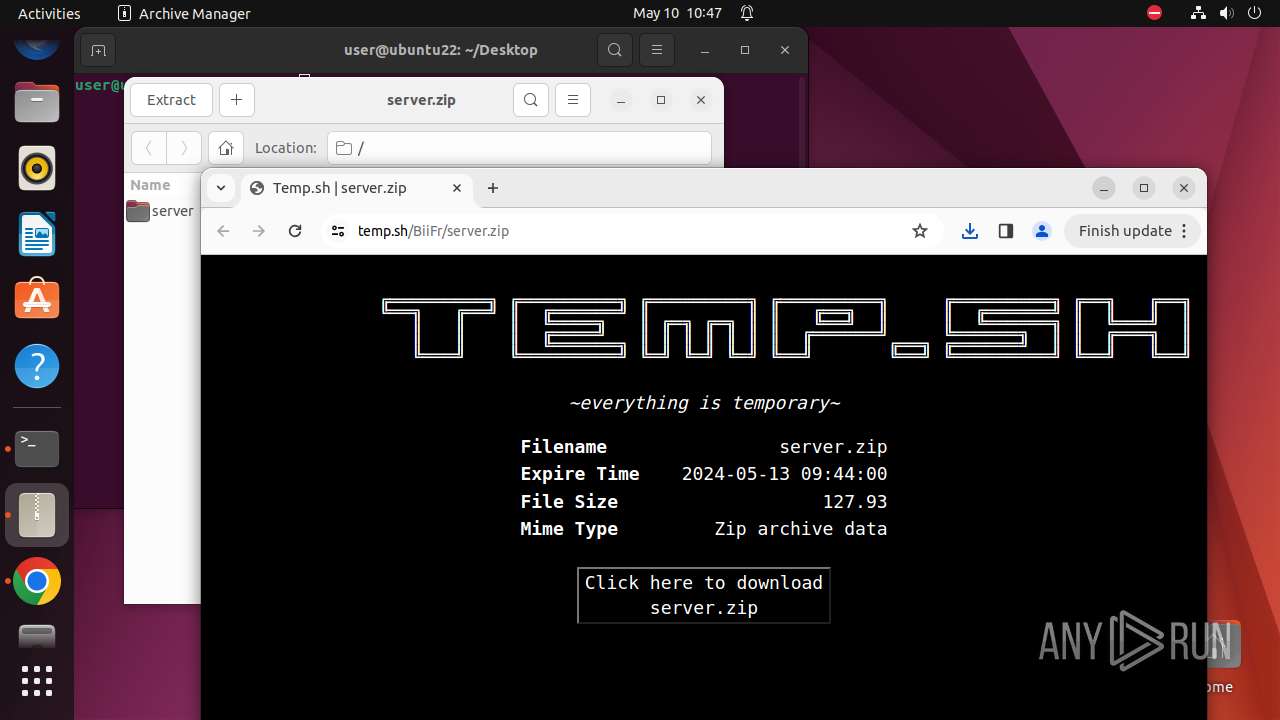Open Archive Manager hamburger menu
The image size is (1280, 720).
click(573, 100)
